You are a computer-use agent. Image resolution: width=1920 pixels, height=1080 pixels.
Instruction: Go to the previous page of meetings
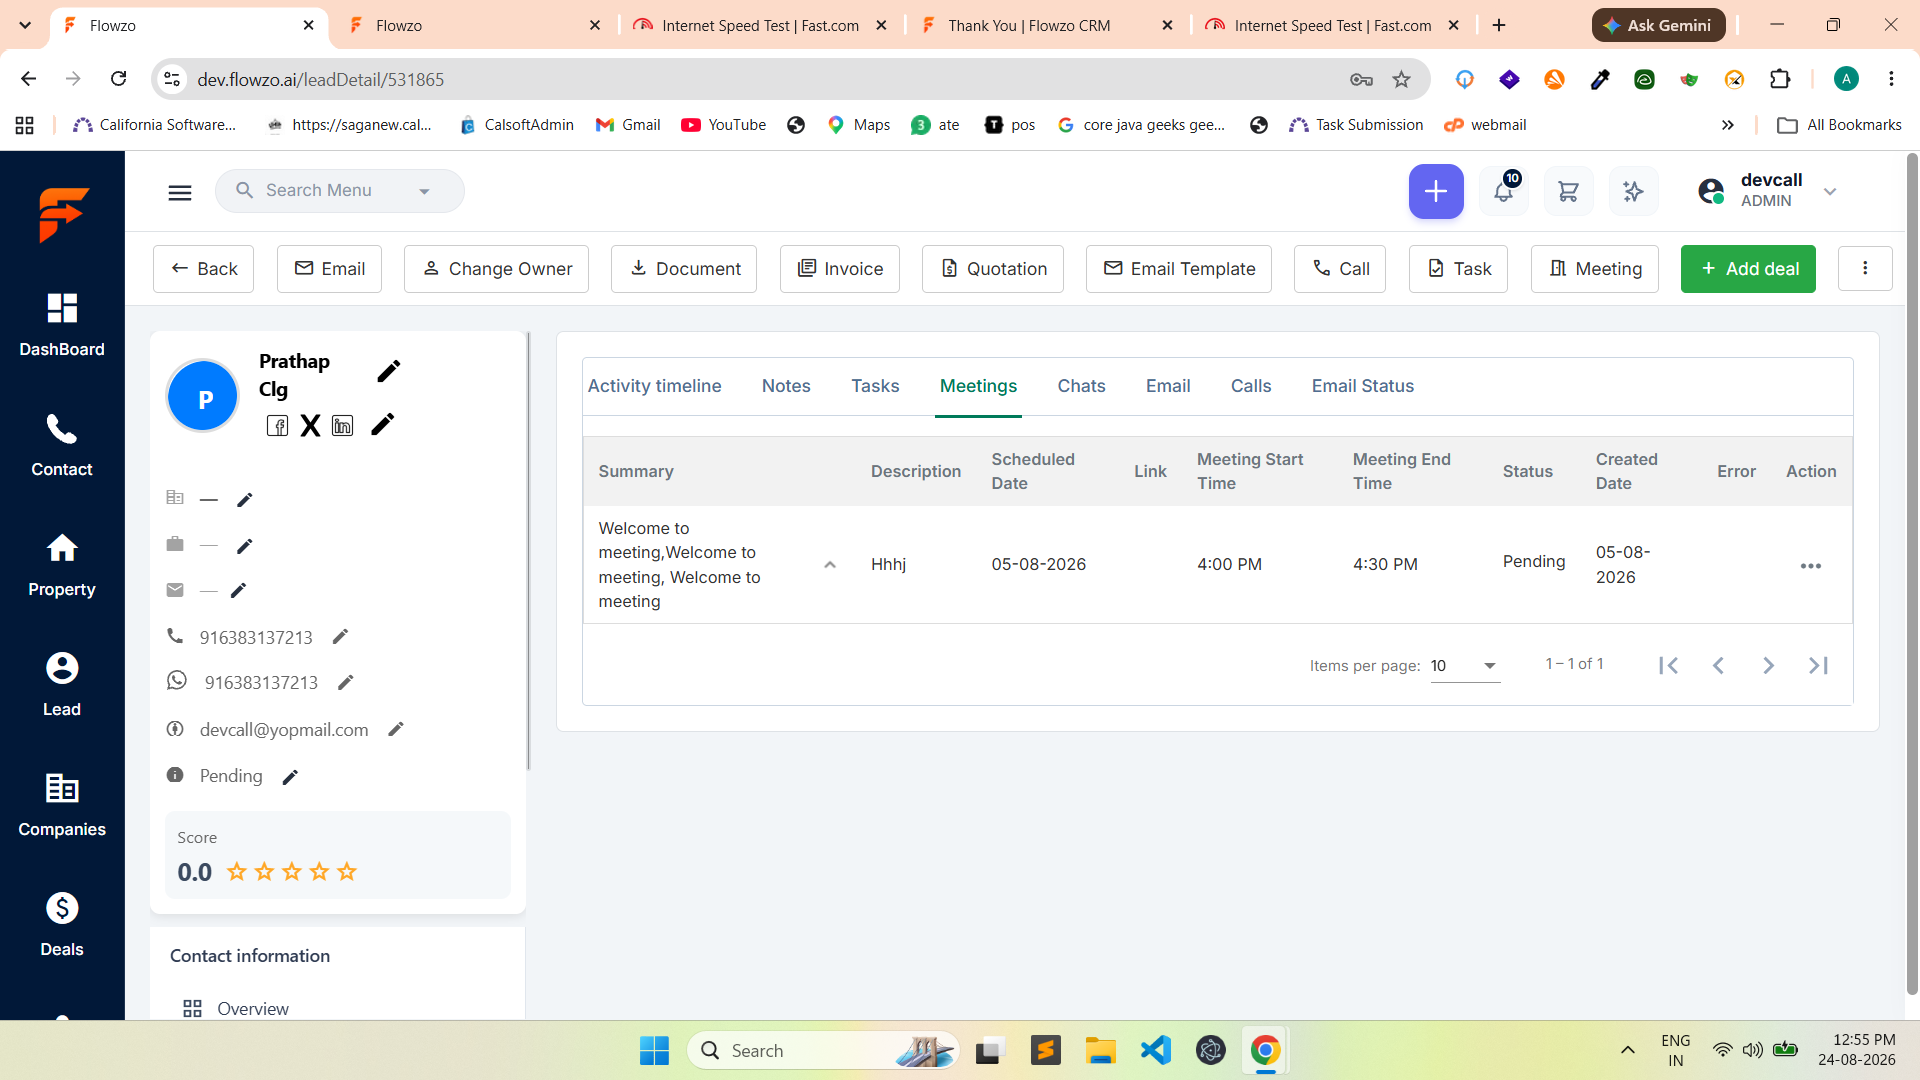point(1718,666)
